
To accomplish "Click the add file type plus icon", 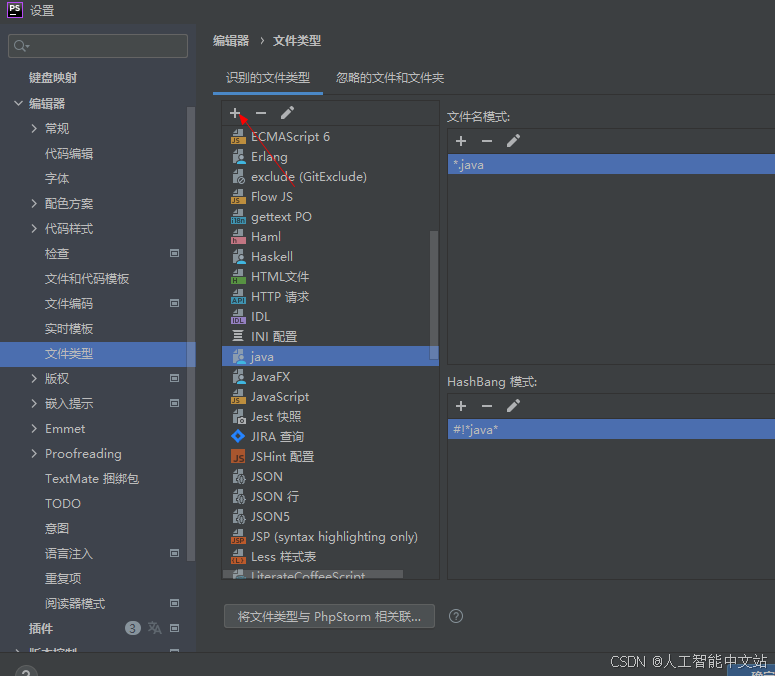I will [x=235, y=113].
